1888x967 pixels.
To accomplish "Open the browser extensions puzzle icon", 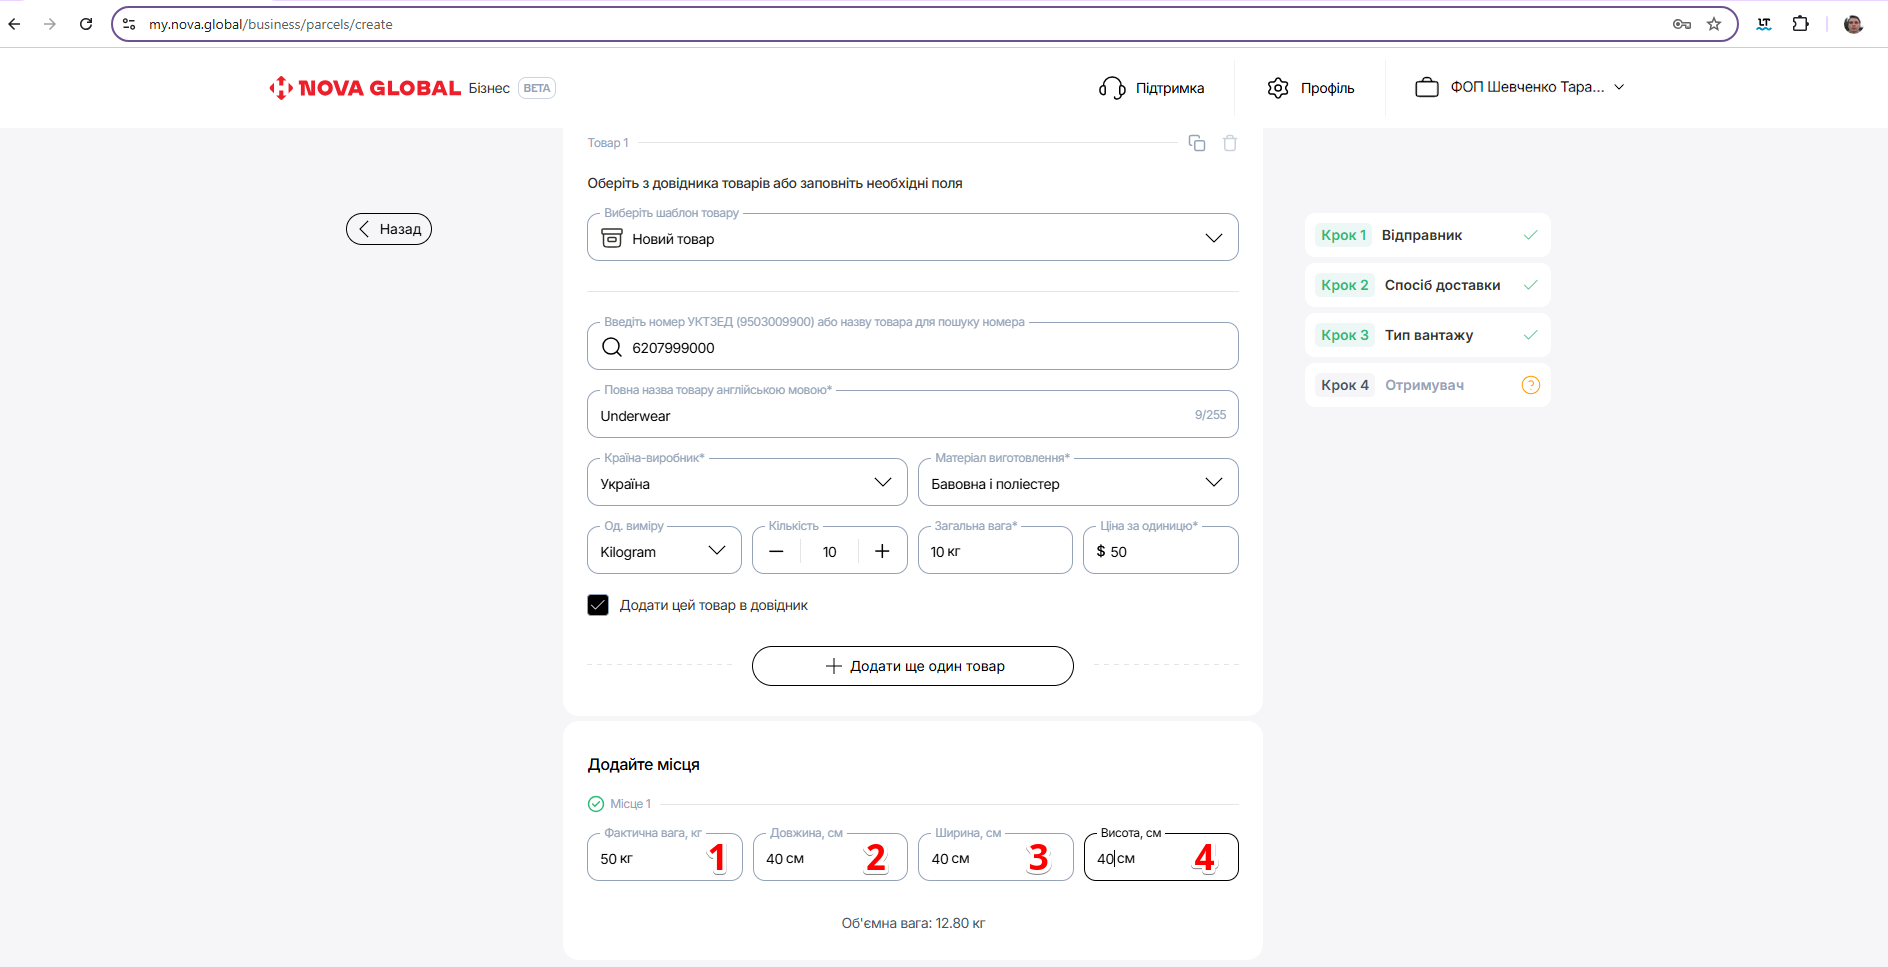I will (x=1800, y=24).
